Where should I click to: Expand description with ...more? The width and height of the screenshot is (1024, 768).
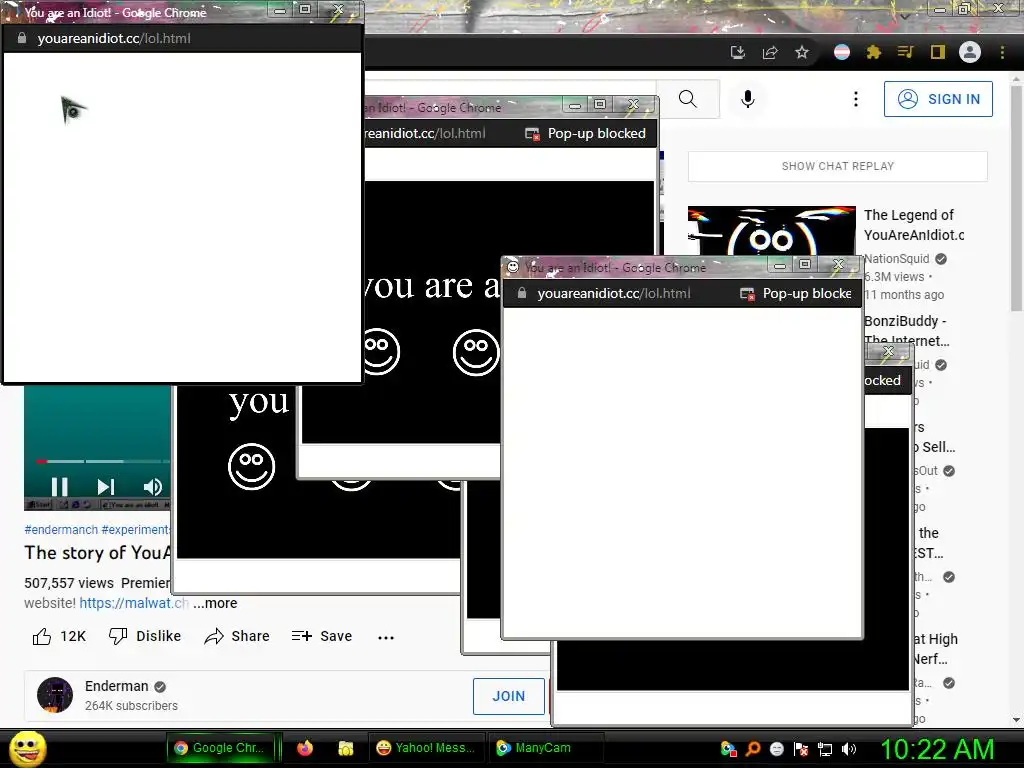click(215, 603)
